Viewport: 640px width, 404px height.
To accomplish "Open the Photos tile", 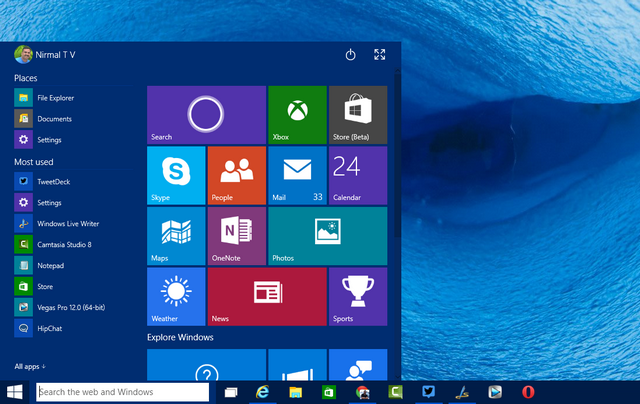I will pyautogui.click(x=328, y=236).
